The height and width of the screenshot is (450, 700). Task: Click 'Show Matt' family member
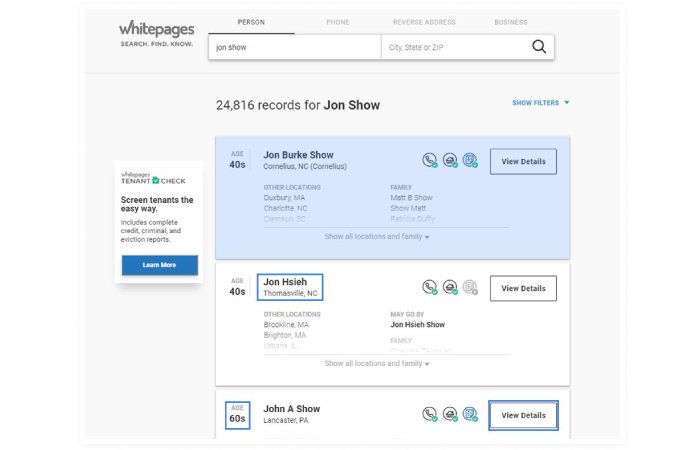pos(408,208)
